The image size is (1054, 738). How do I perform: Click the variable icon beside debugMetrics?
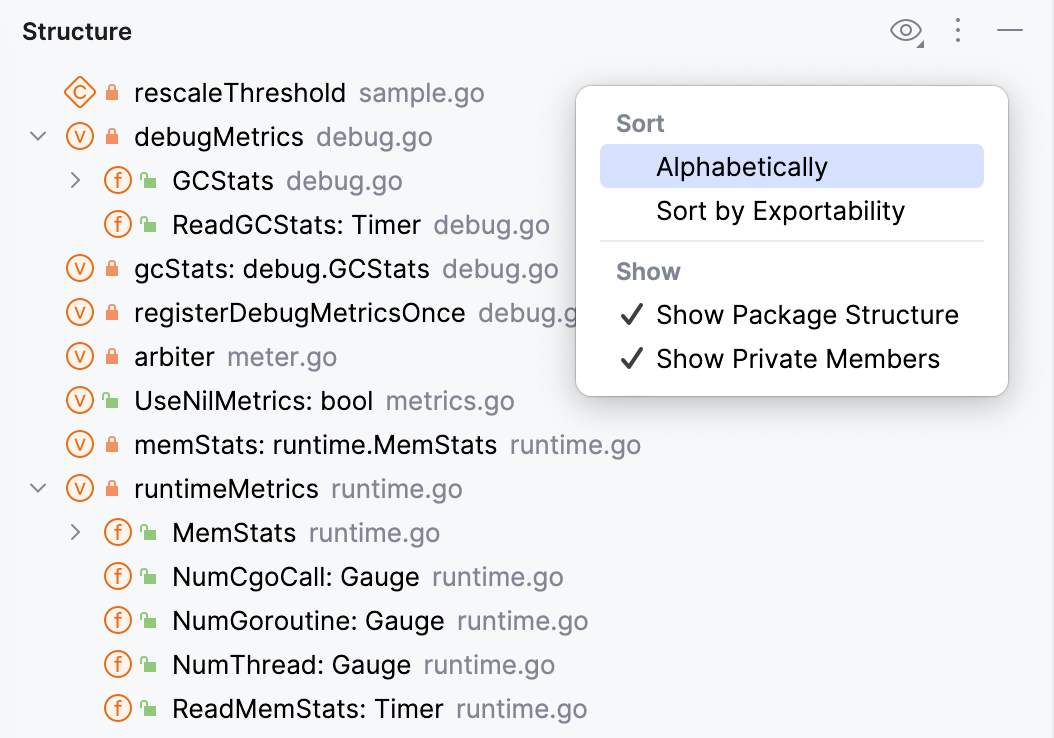tap(78, 136)
